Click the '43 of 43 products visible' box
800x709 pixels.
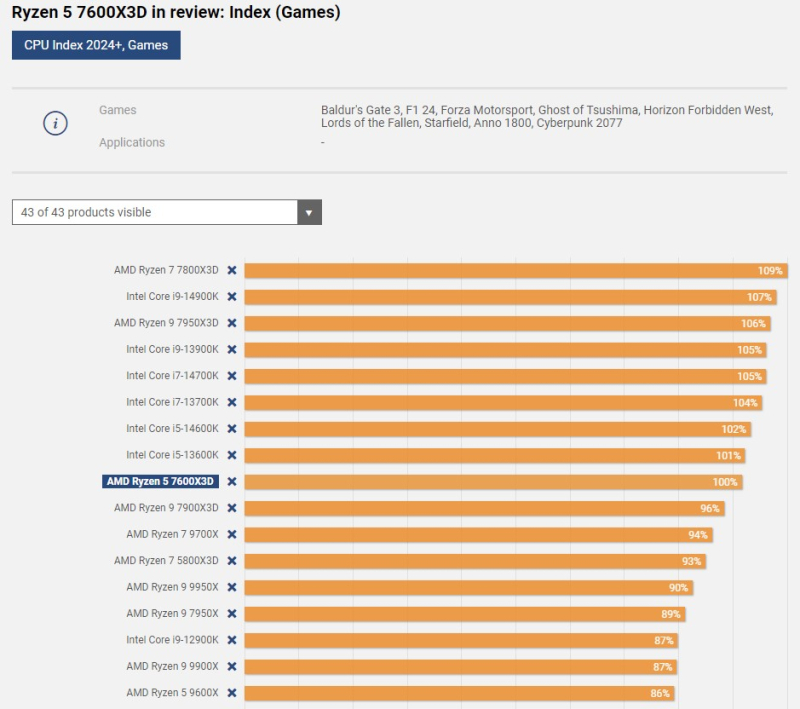pos(155,212)
